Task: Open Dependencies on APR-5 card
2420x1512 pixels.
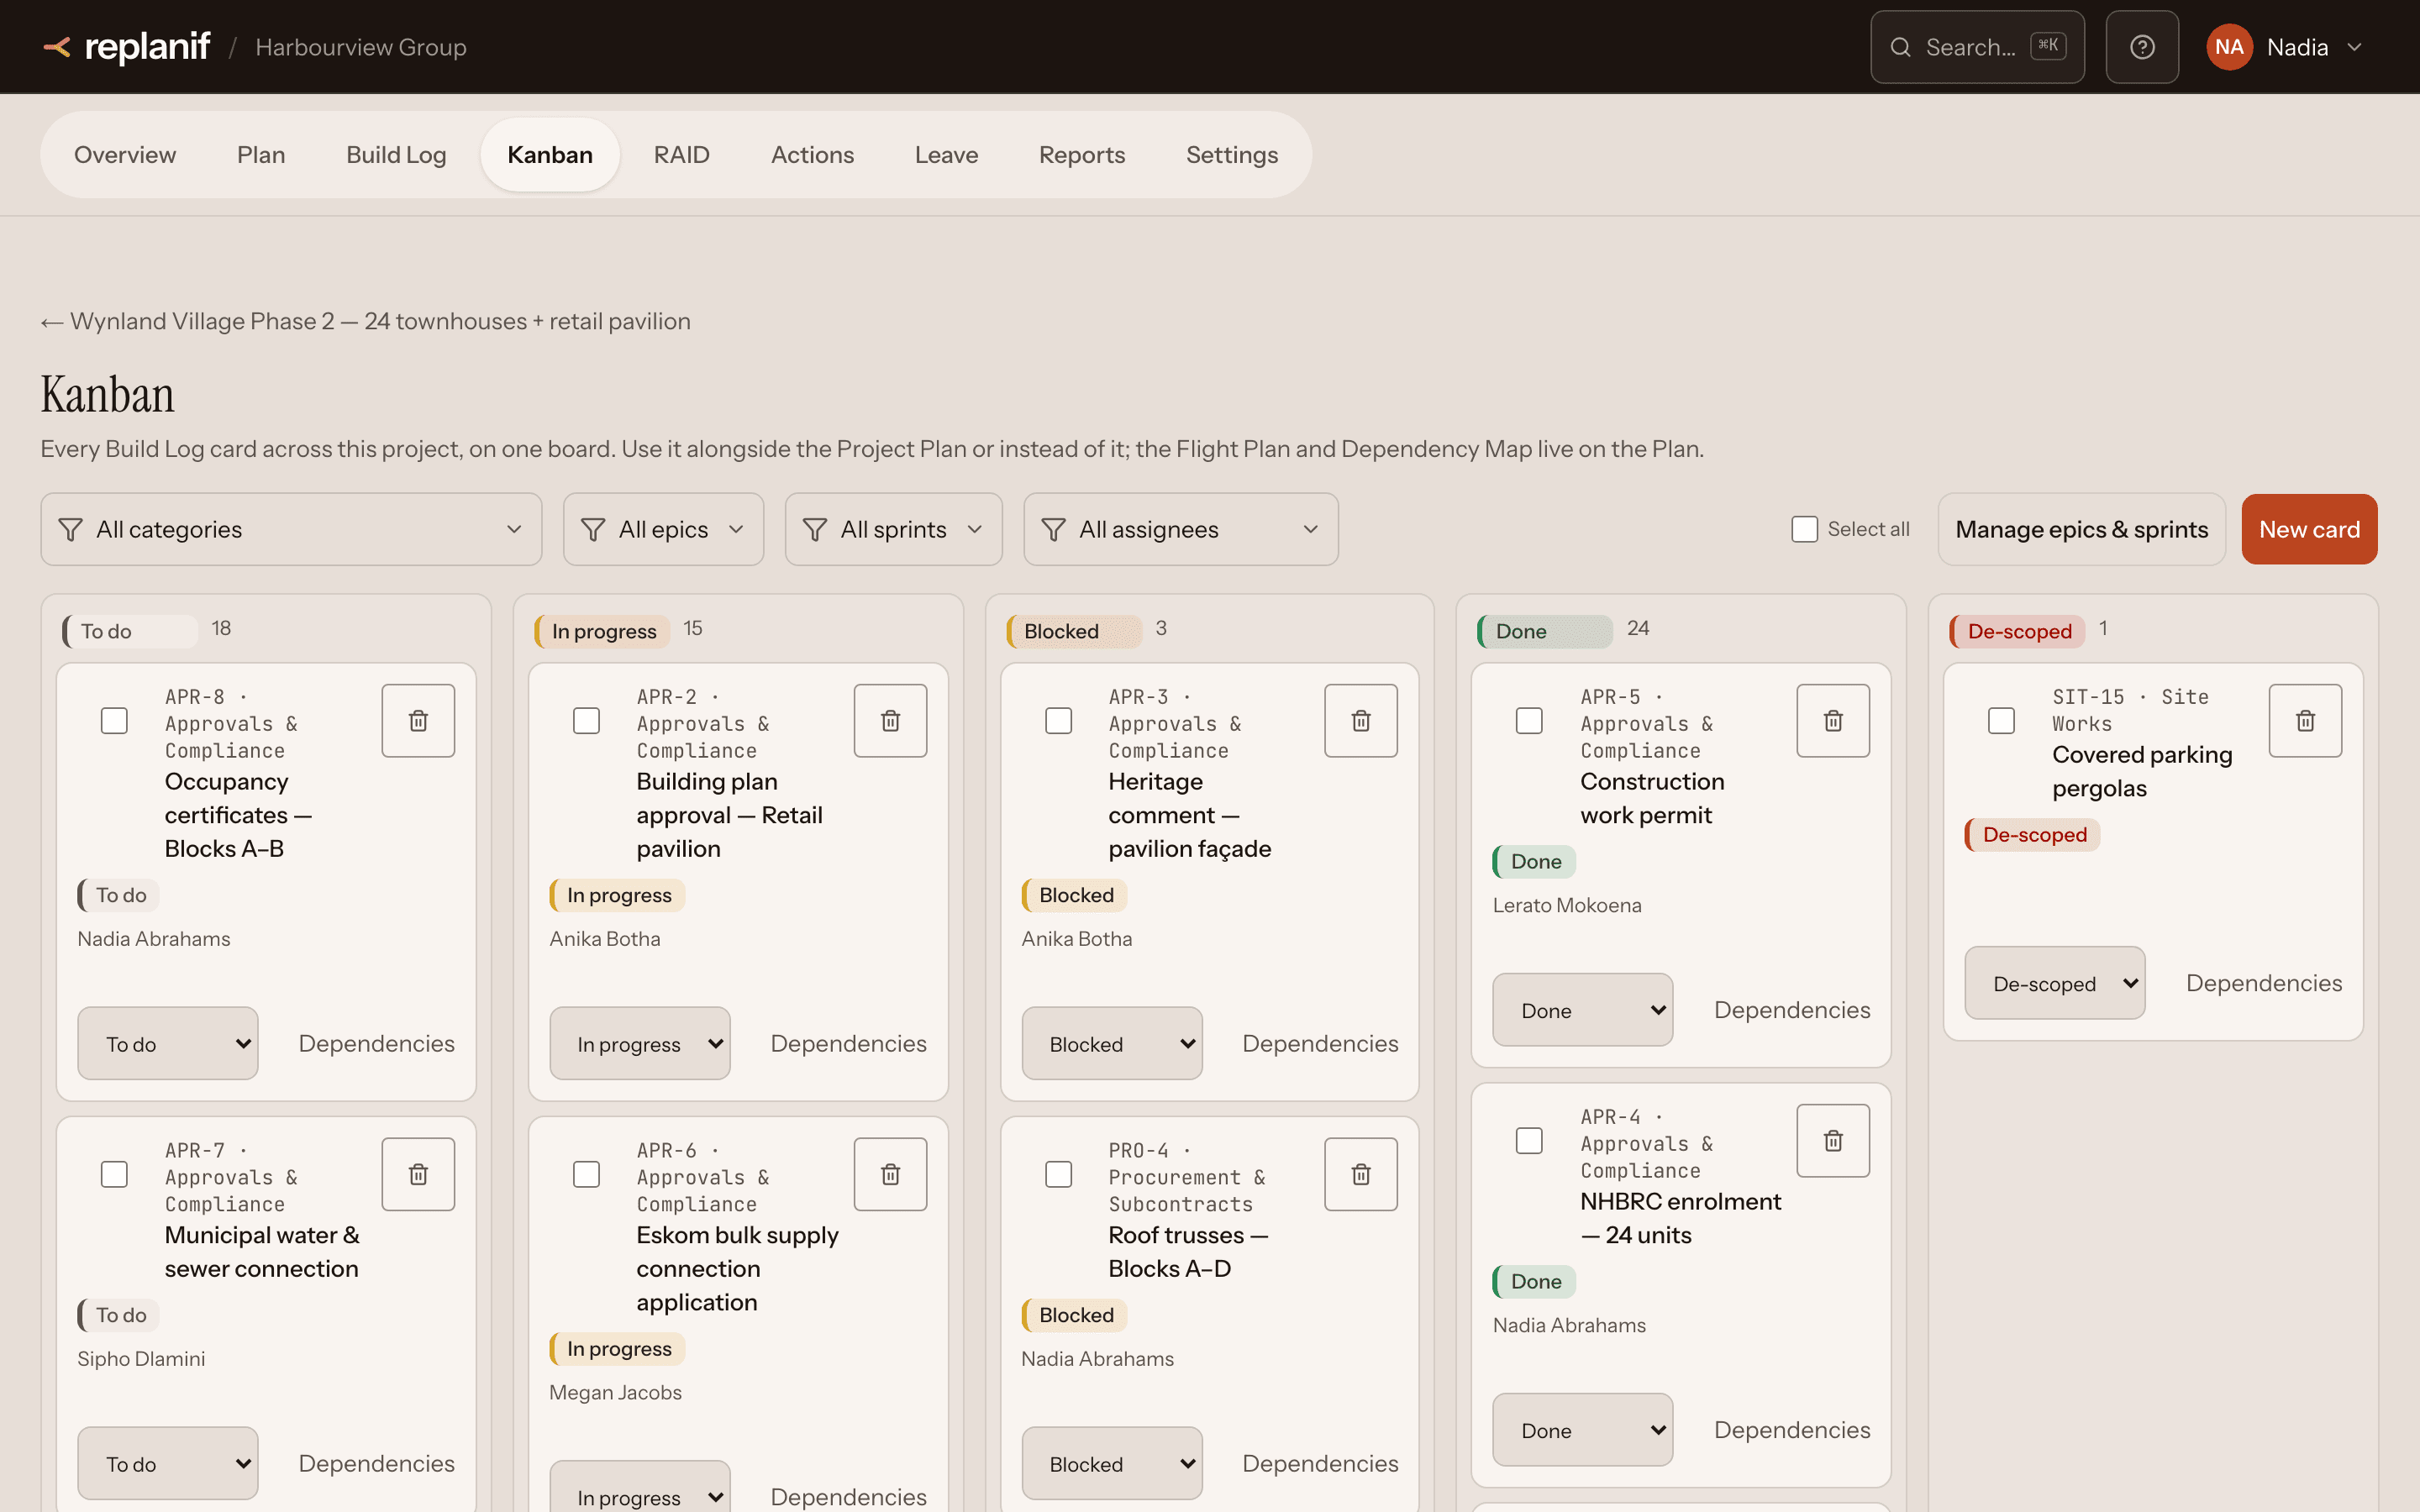Action: coord(1791,1010)
